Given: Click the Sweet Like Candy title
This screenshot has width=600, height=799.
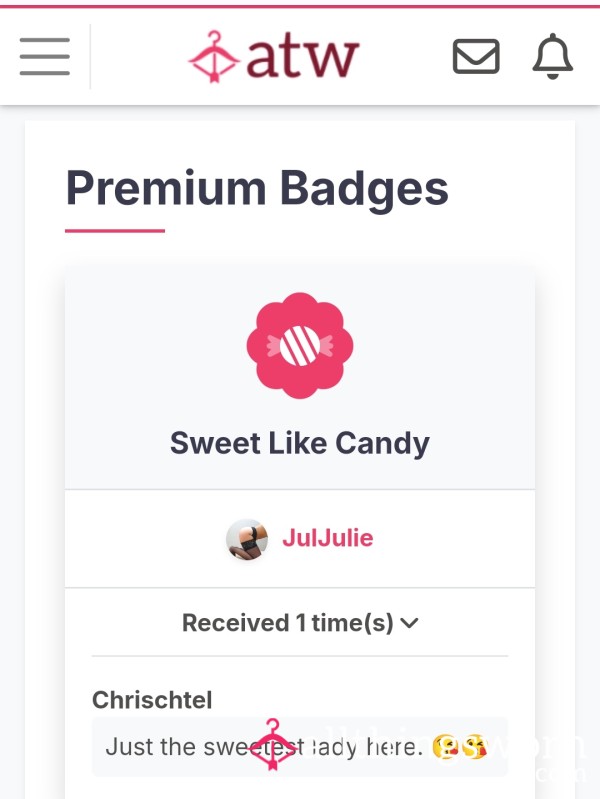Looking at the screenshot, I should 300,443.
